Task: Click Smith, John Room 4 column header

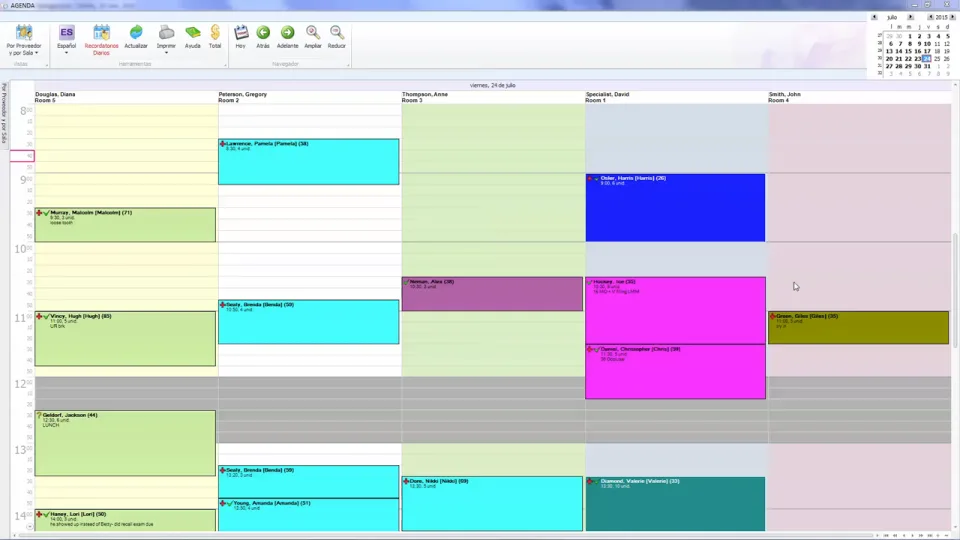Action: (x=859, y=97)
